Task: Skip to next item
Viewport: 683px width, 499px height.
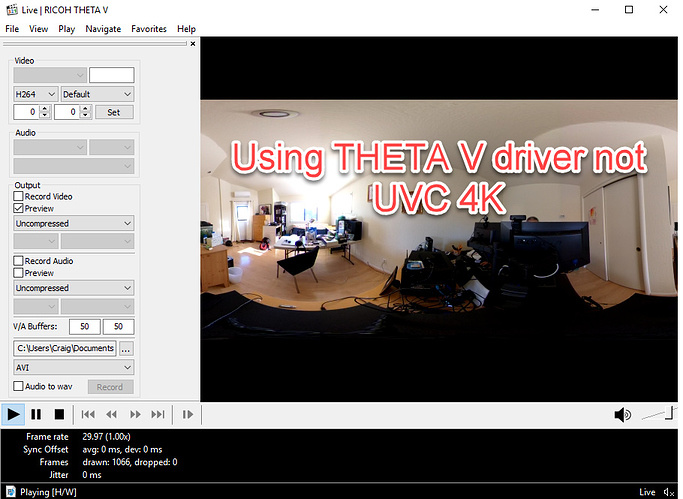Action: click(158, 415)
